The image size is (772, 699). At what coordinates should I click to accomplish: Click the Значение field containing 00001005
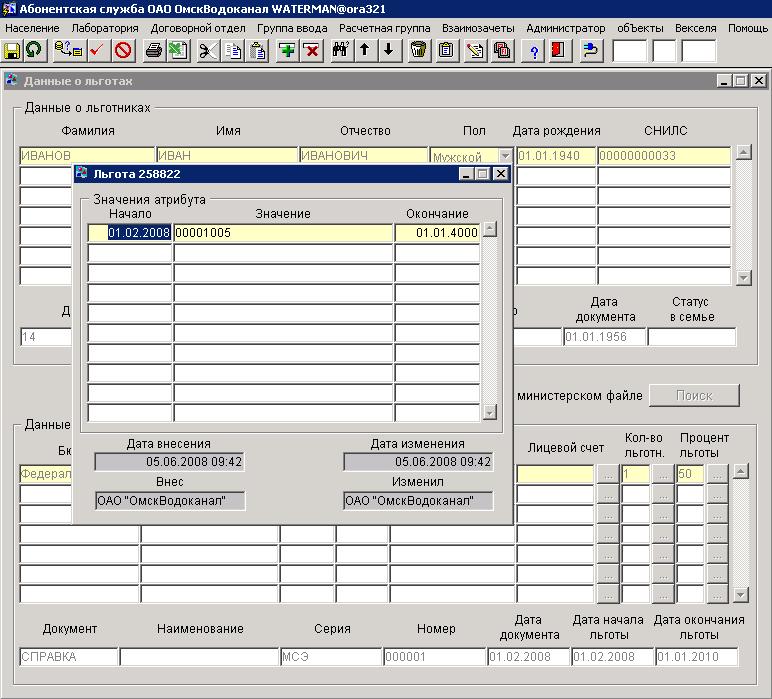point(283,232)
